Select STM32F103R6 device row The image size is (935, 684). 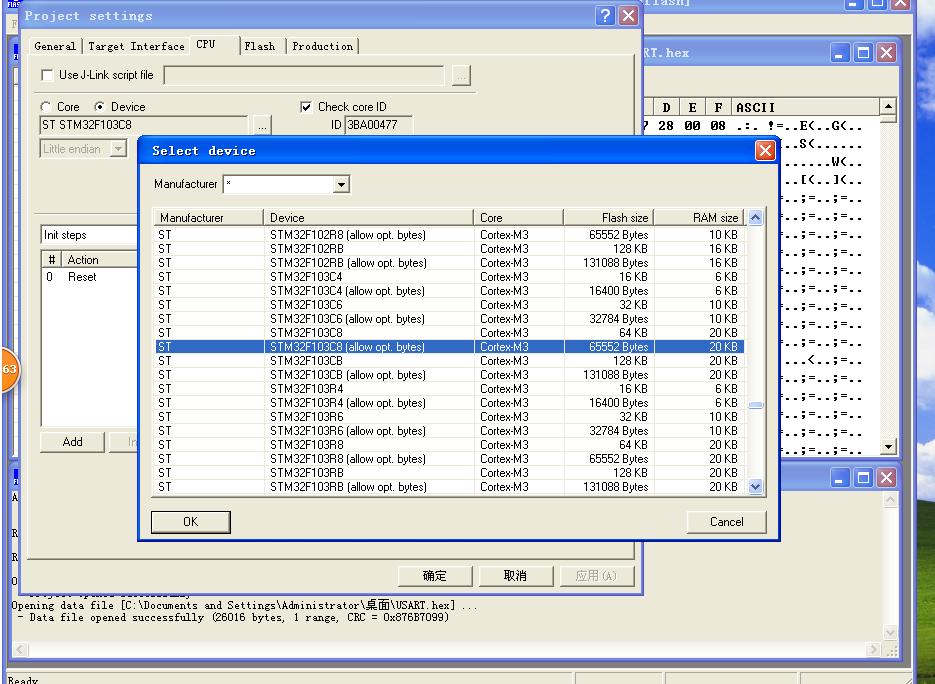click(450, 417)
